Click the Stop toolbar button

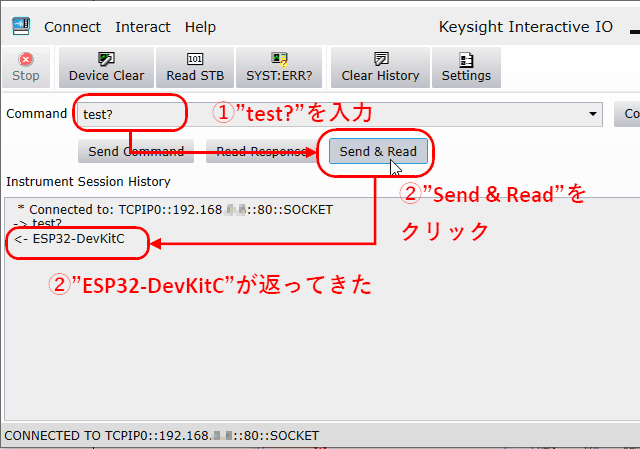(26, 67)
